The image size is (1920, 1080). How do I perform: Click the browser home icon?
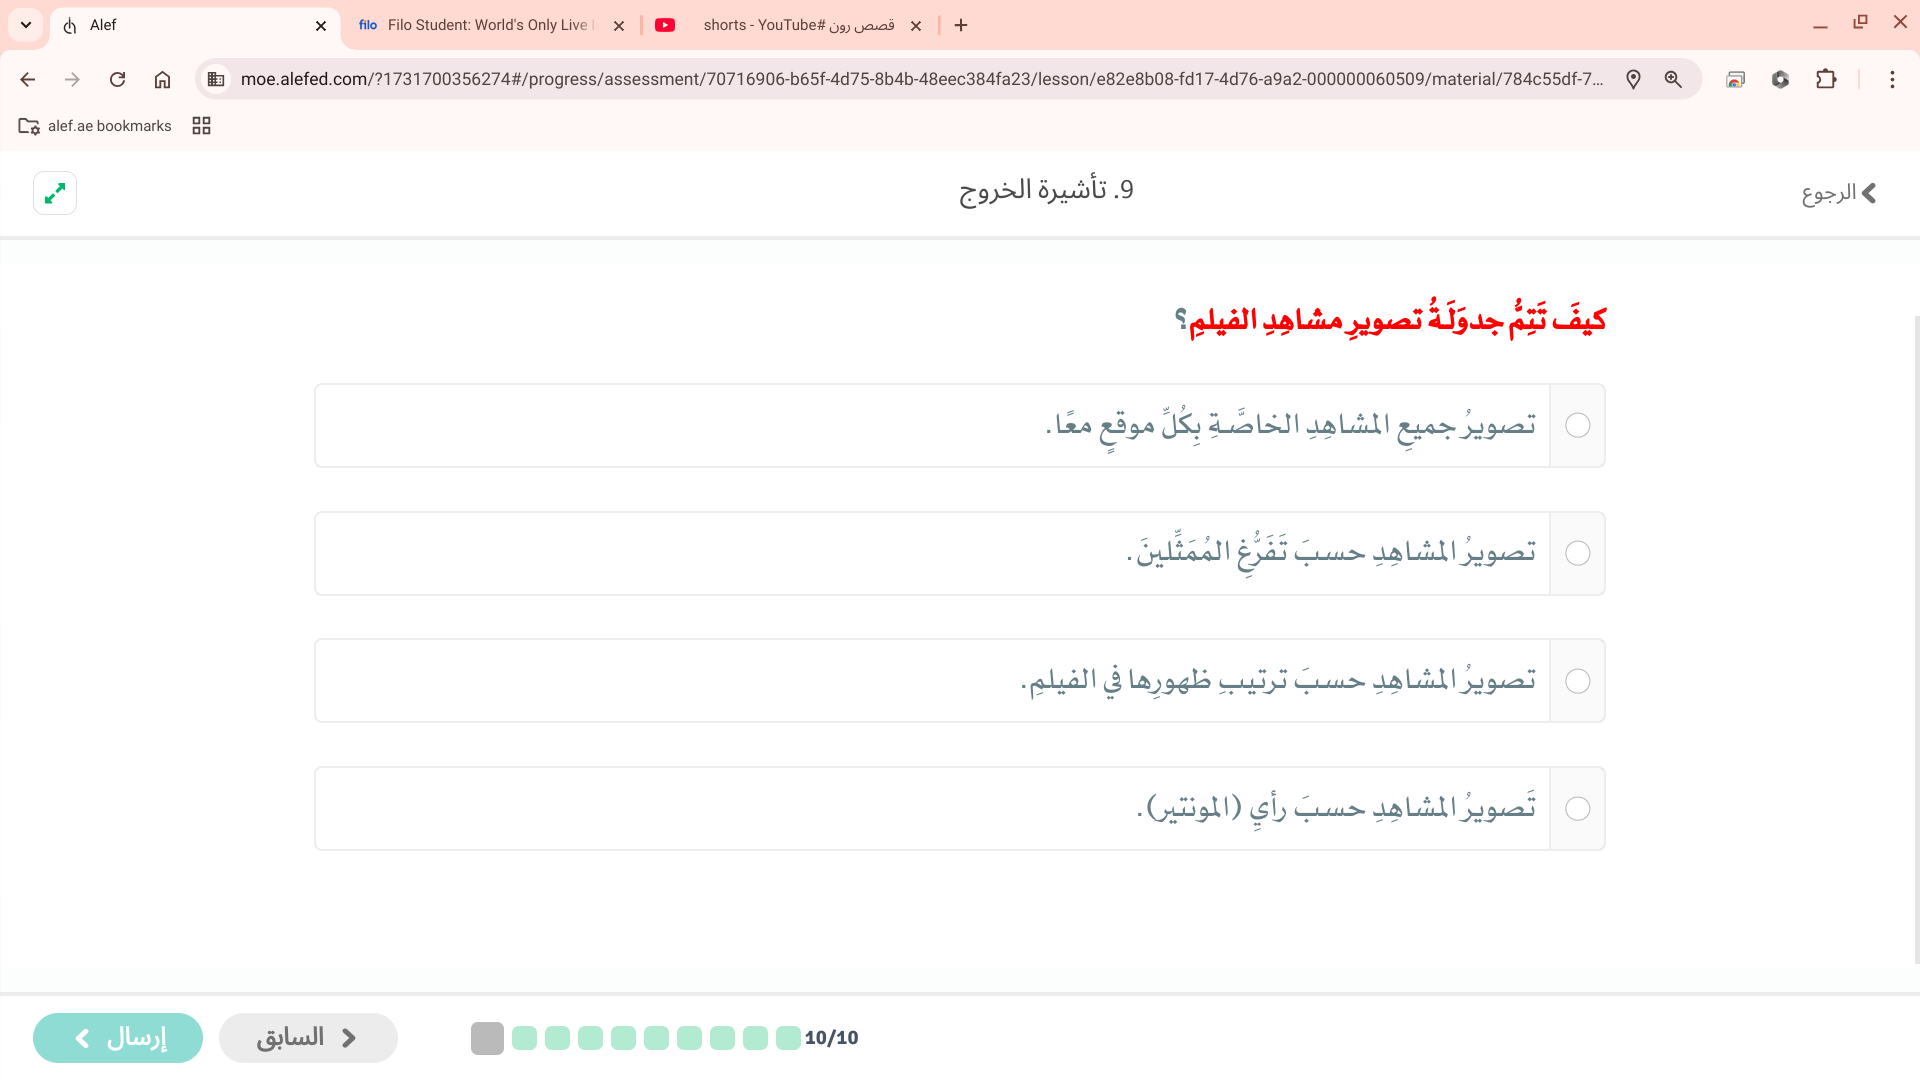point(162,79)
